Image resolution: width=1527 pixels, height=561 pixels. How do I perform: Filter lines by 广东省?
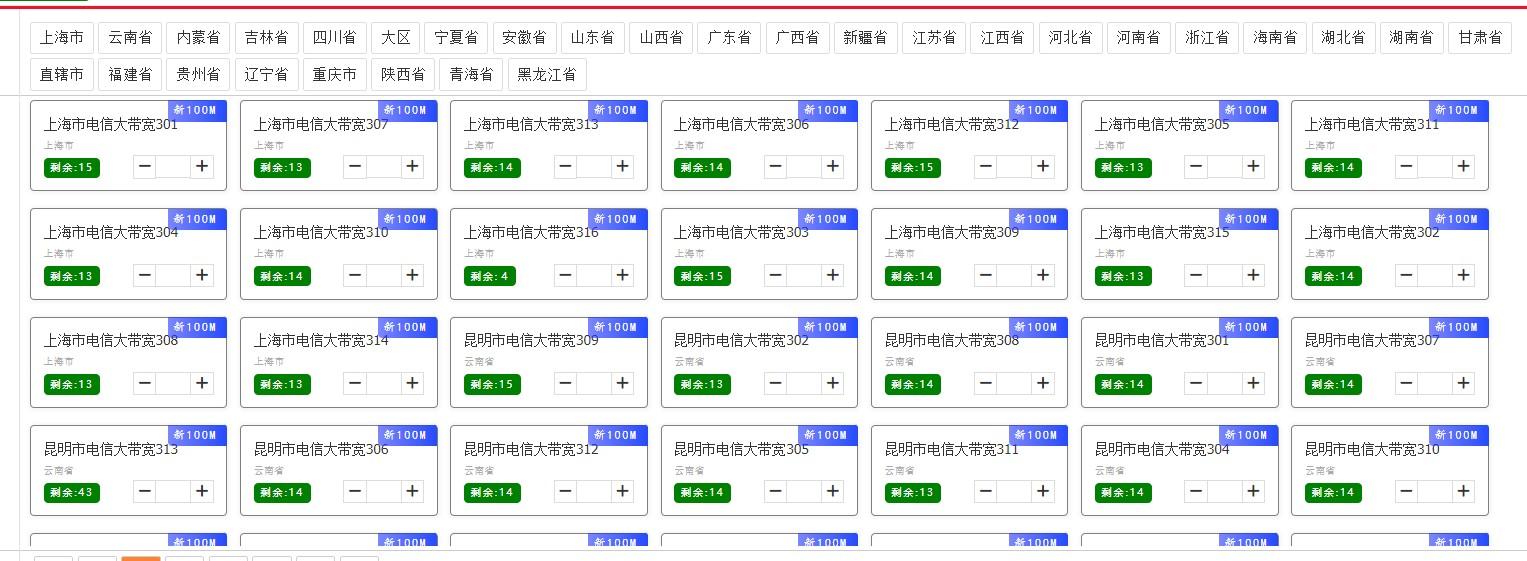(x=729, y=38)
